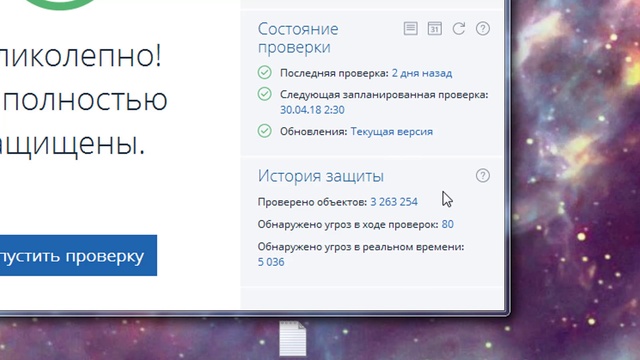This screenshot has height=360, width=640.
Task: Select the 'Состояние проверки' heading
Action: tap(298, 38)
